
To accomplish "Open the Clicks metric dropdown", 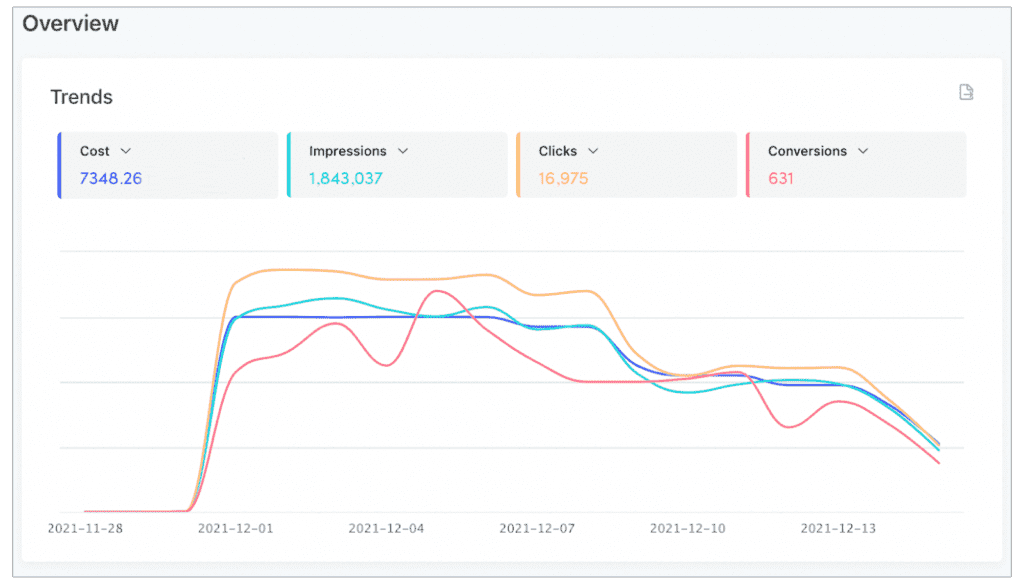I will click(595, 151).
